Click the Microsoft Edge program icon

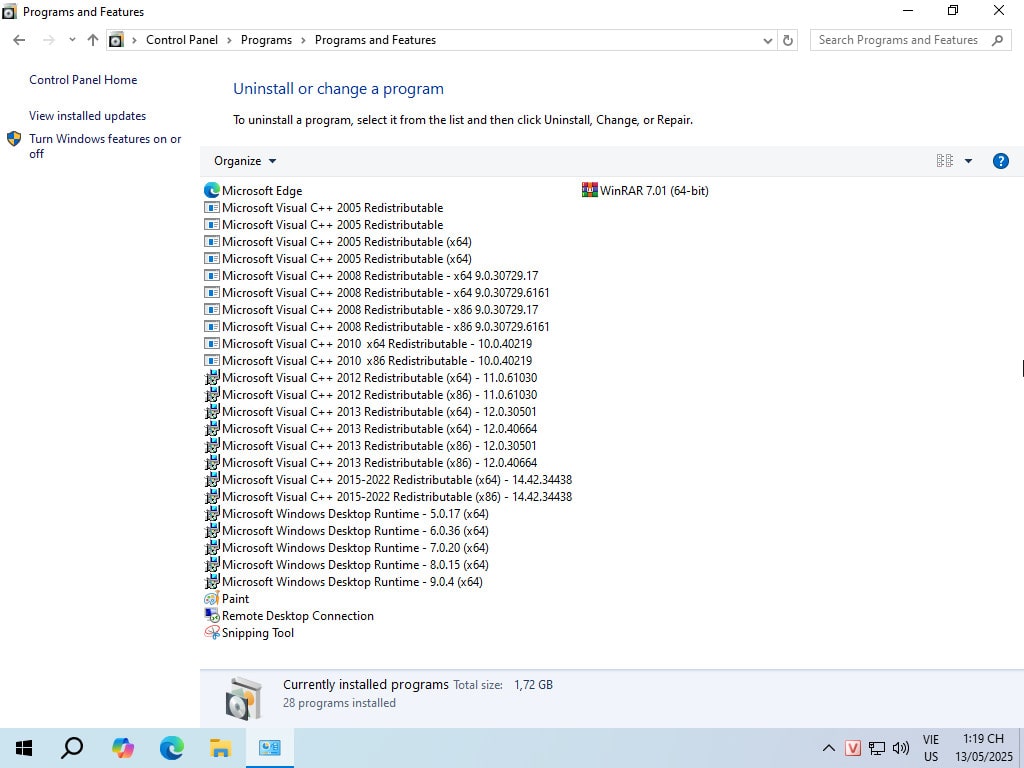click(212, 190)
